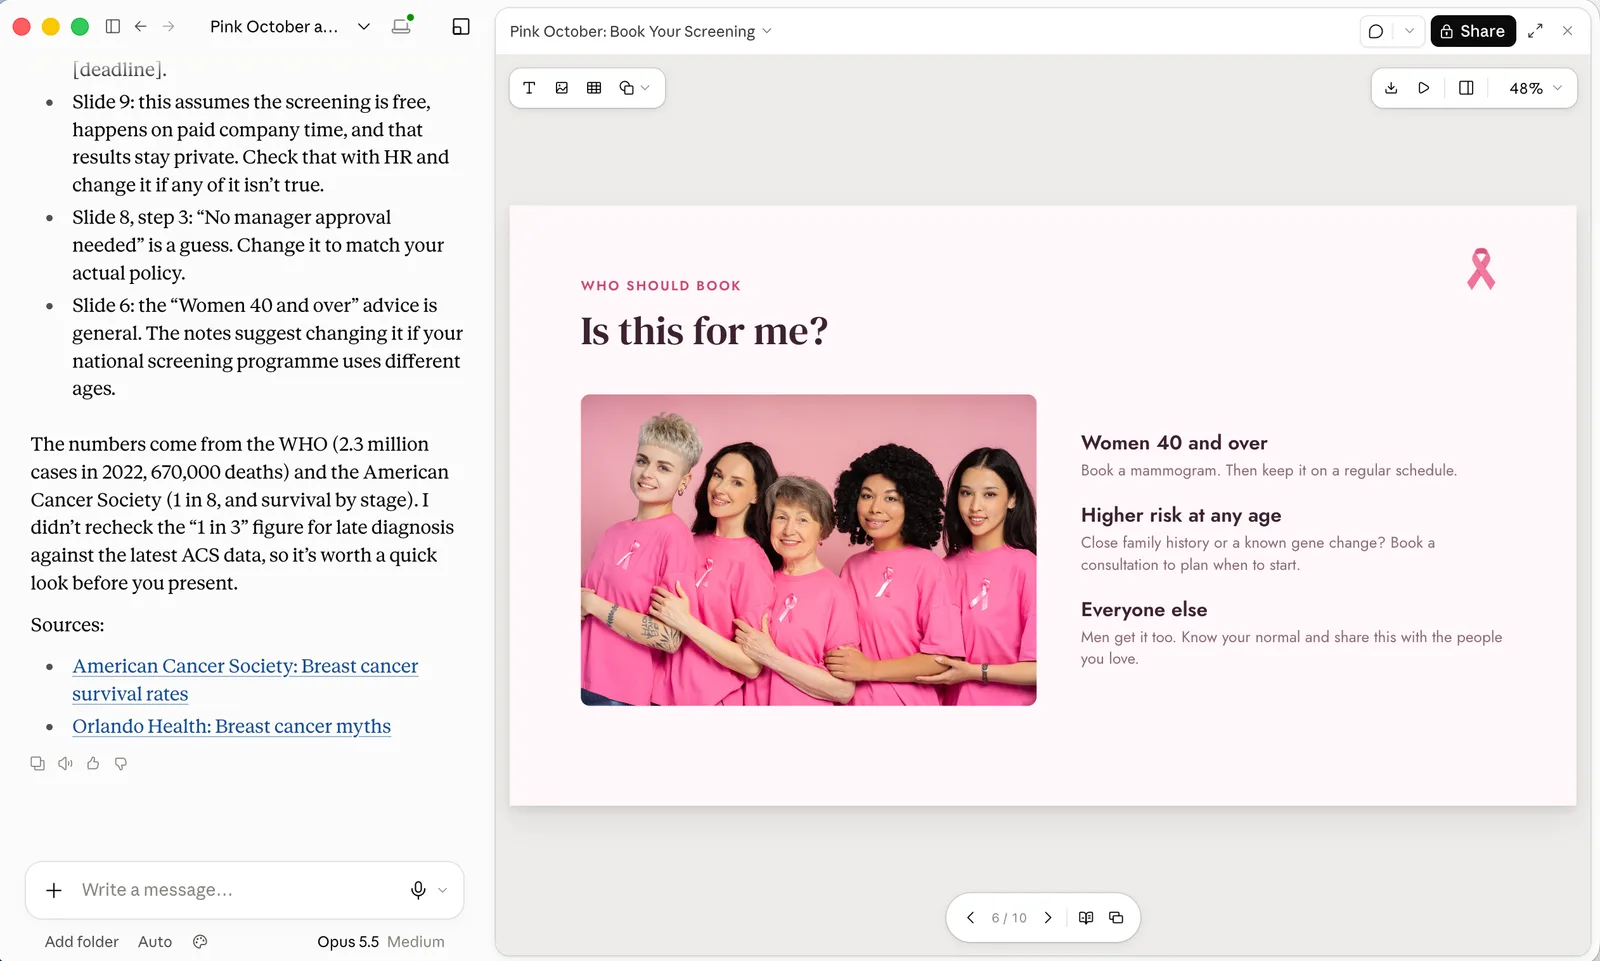The width and height of the screenshot is (1600, 961).
Task: Expand the chevron next to comment icon
Action: pos(1410,31)
